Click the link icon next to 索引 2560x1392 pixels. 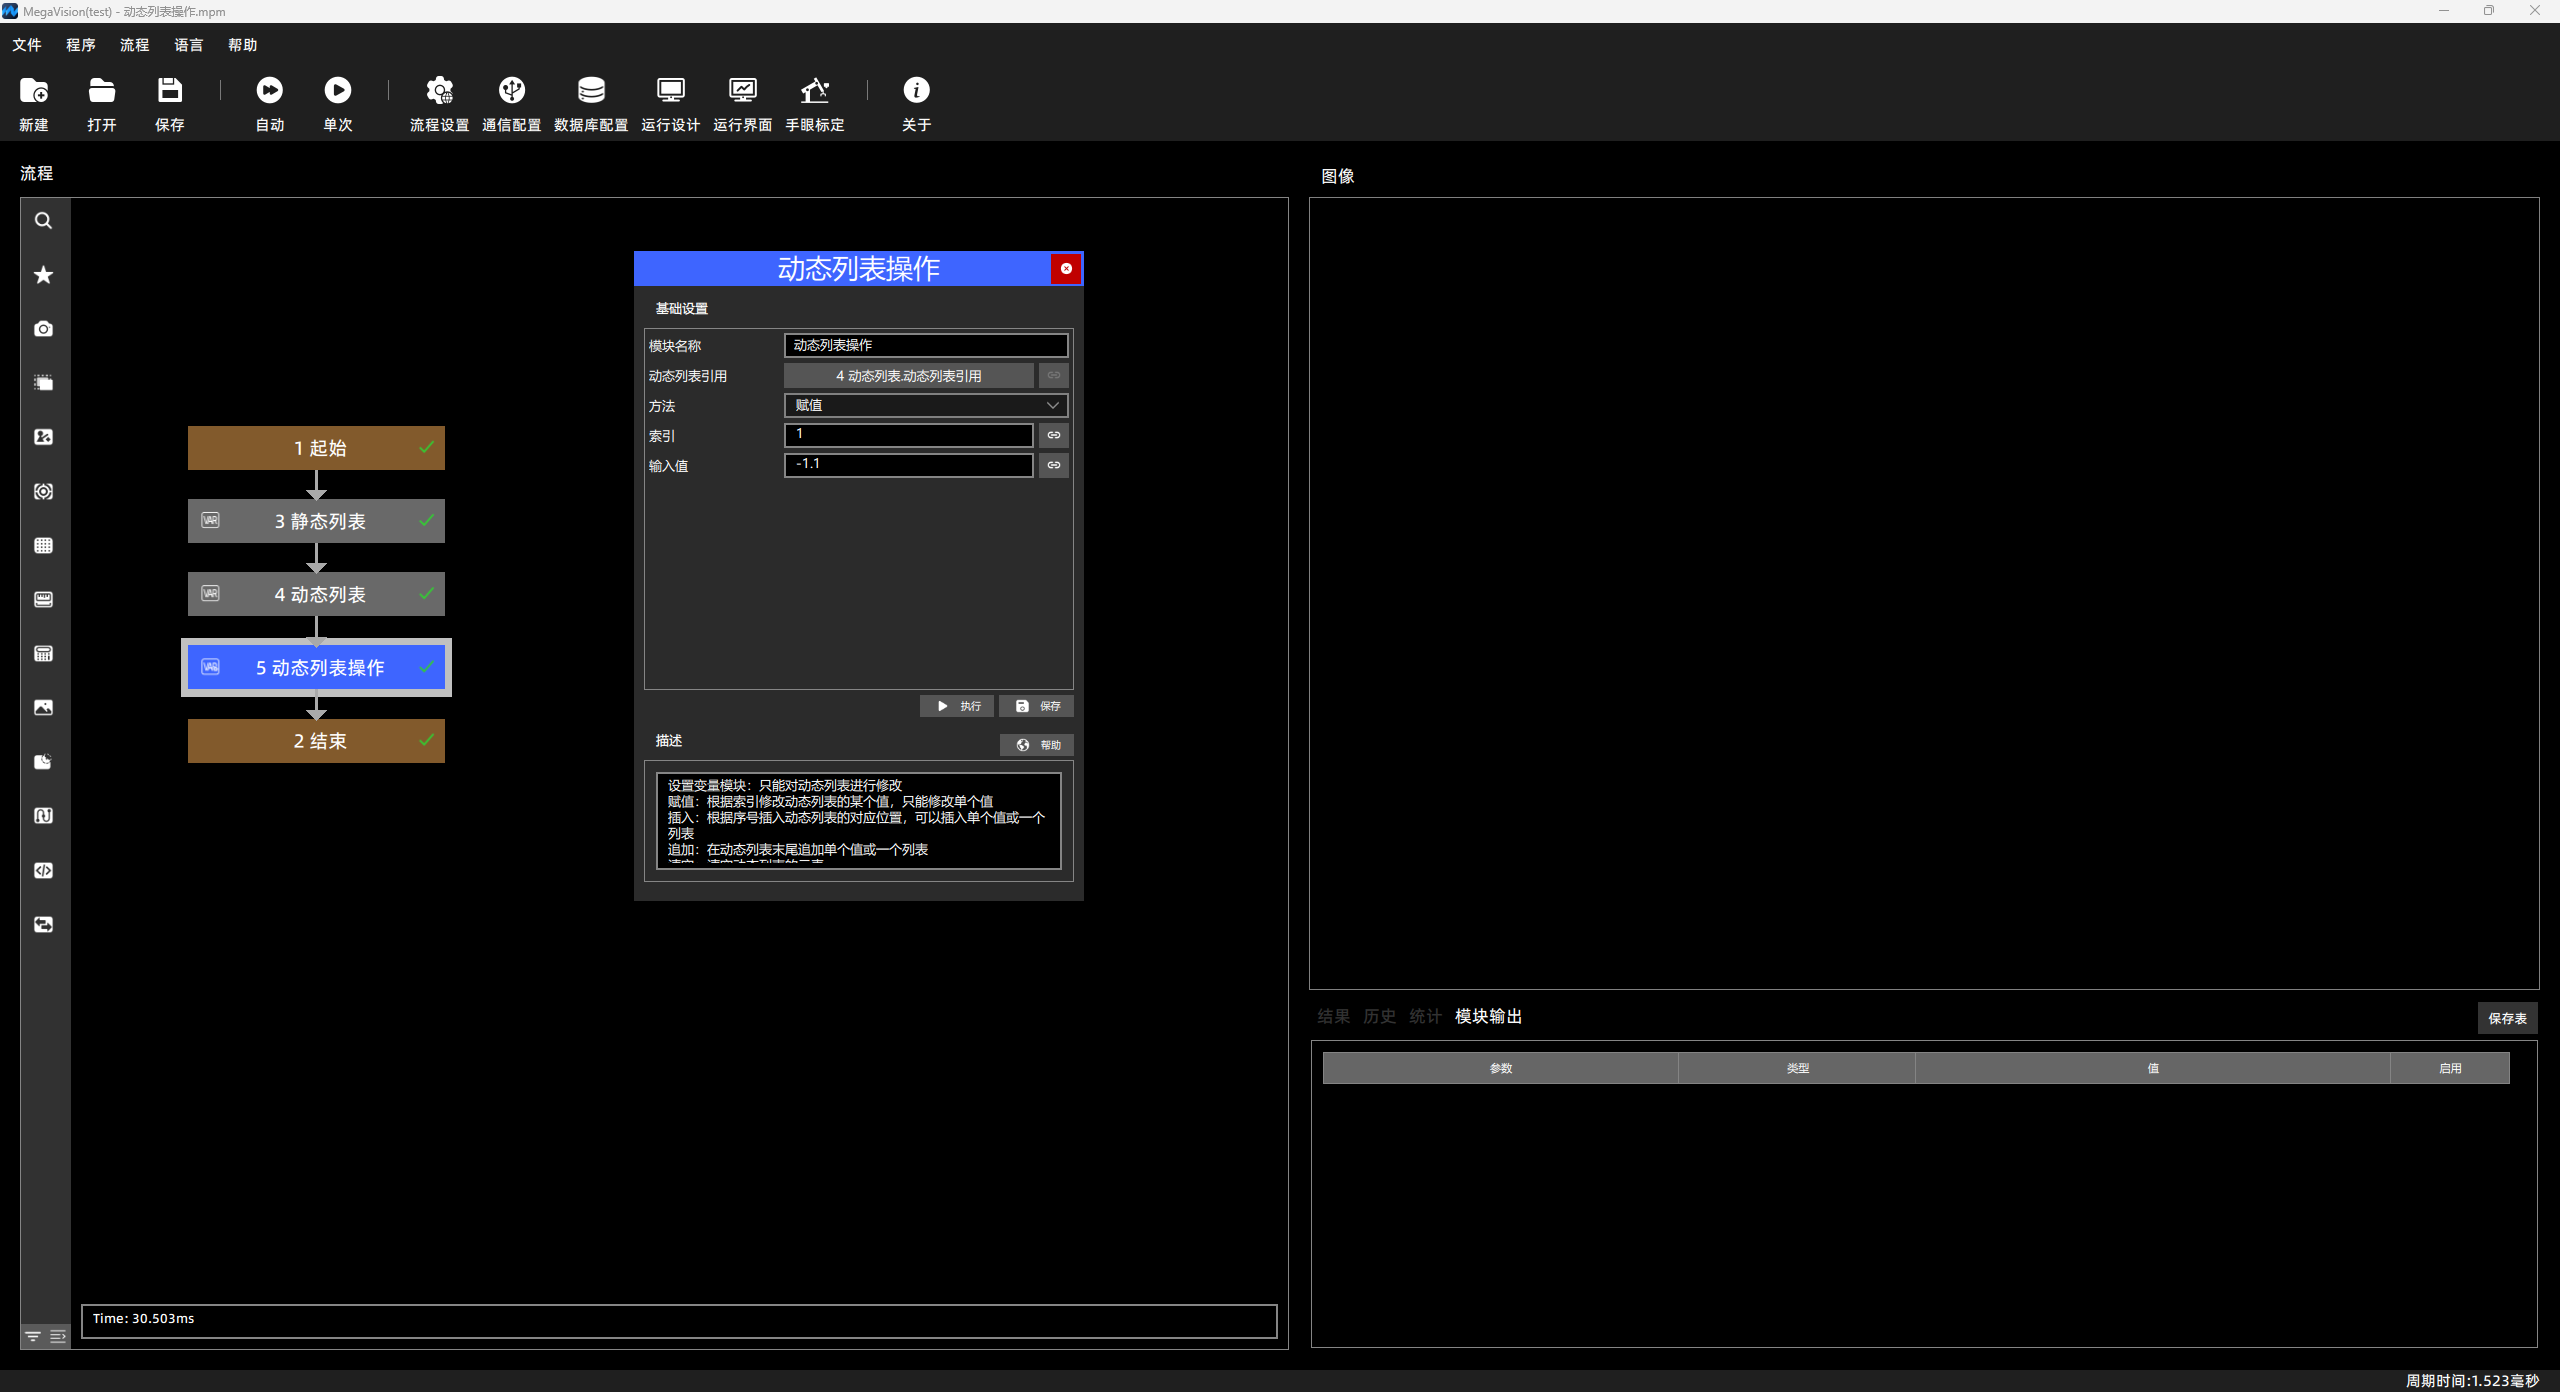pyautogui.click(x=1054, y=435)
